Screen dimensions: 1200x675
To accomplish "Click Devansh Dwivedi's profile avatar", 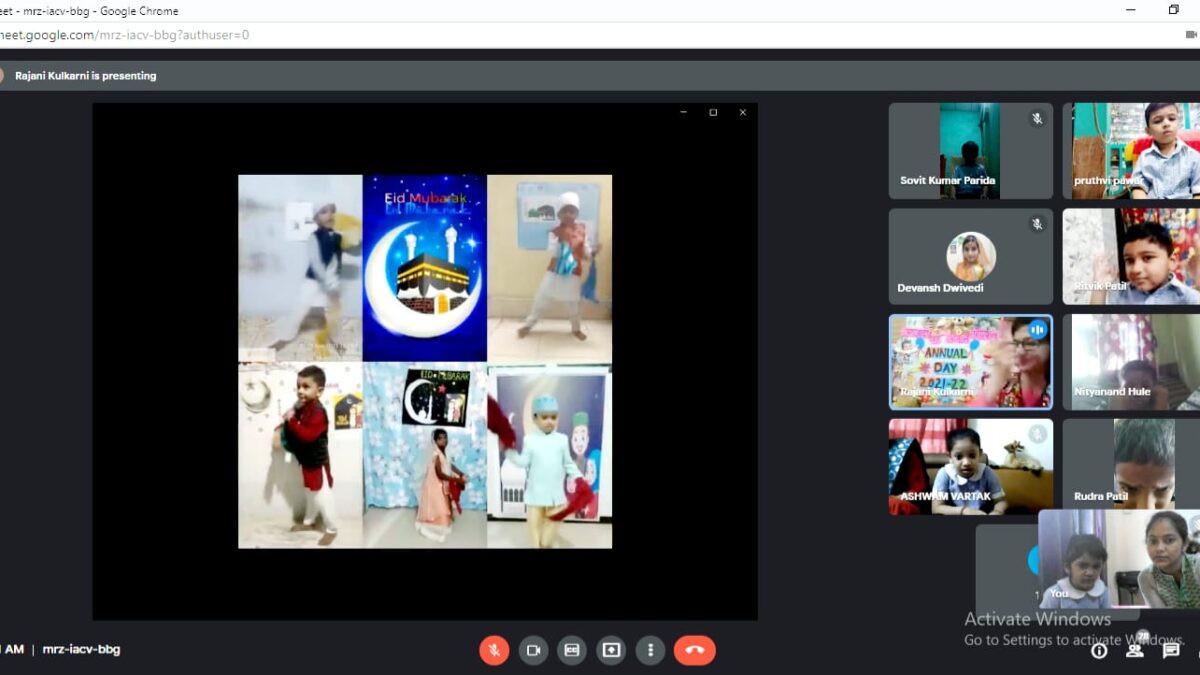I will point(971,257).
